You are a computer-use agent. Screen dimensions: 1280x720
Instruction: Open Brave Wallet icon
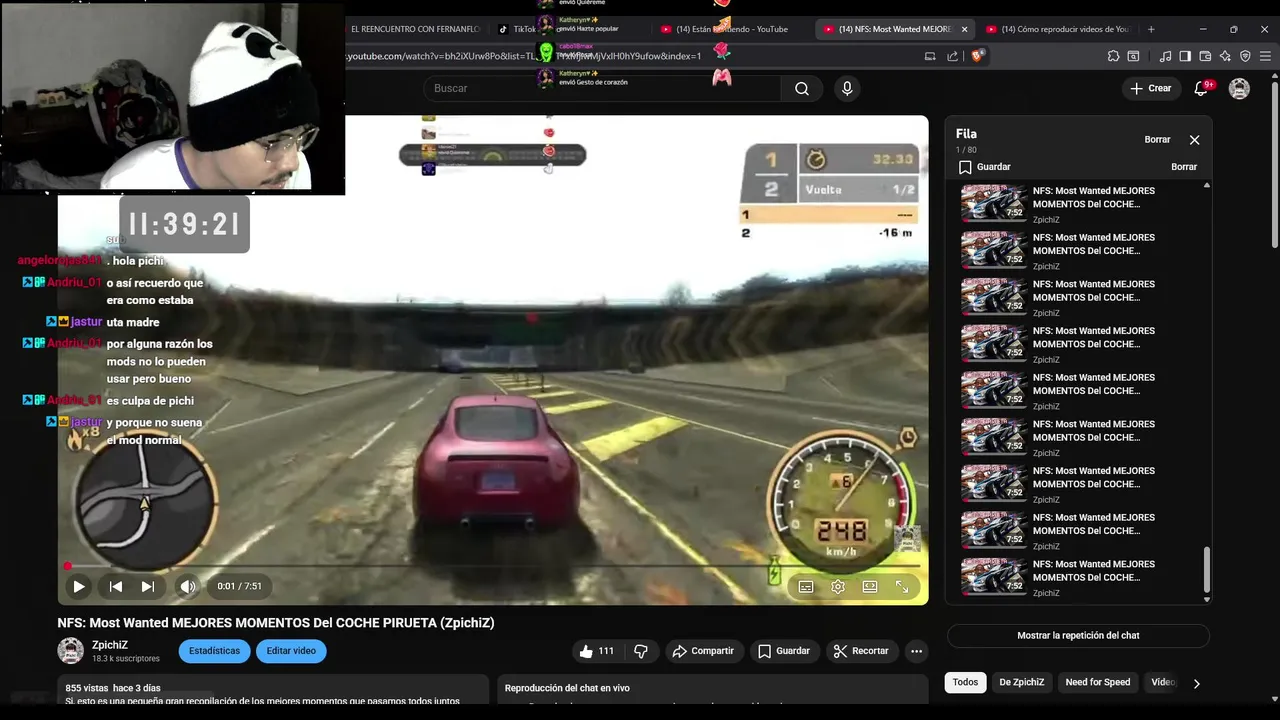point(1205,56)
